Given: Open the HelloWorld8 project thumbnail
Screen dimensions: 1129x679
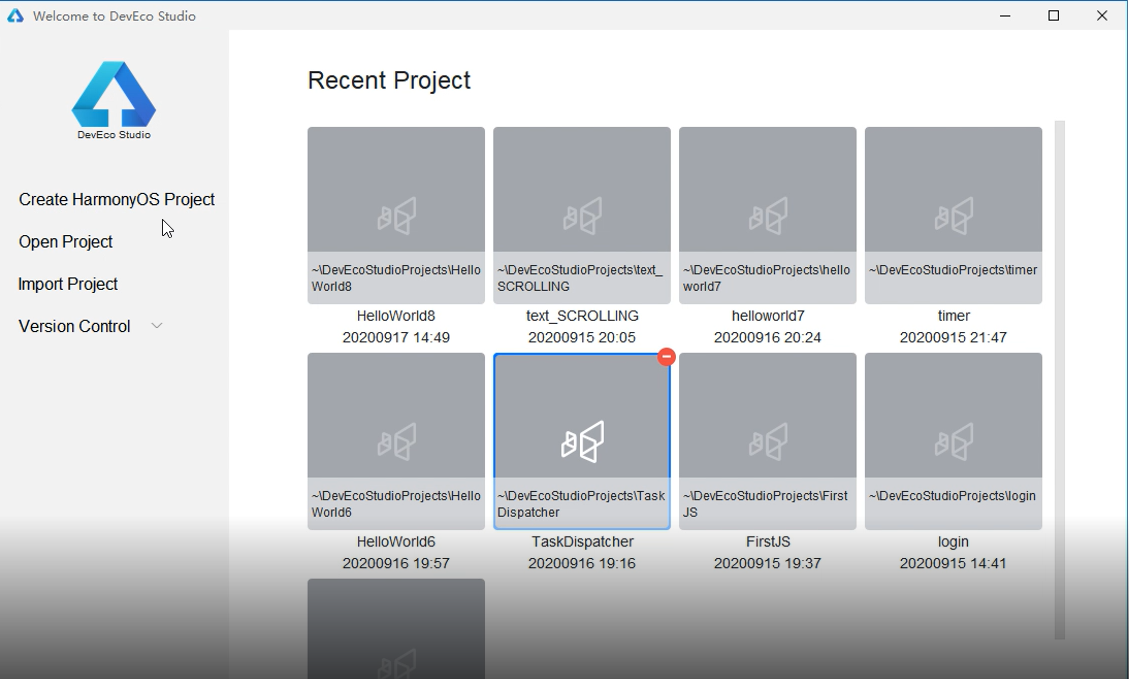Looking at the screenshot, I should pyautogui.click(x=396, y=215).
